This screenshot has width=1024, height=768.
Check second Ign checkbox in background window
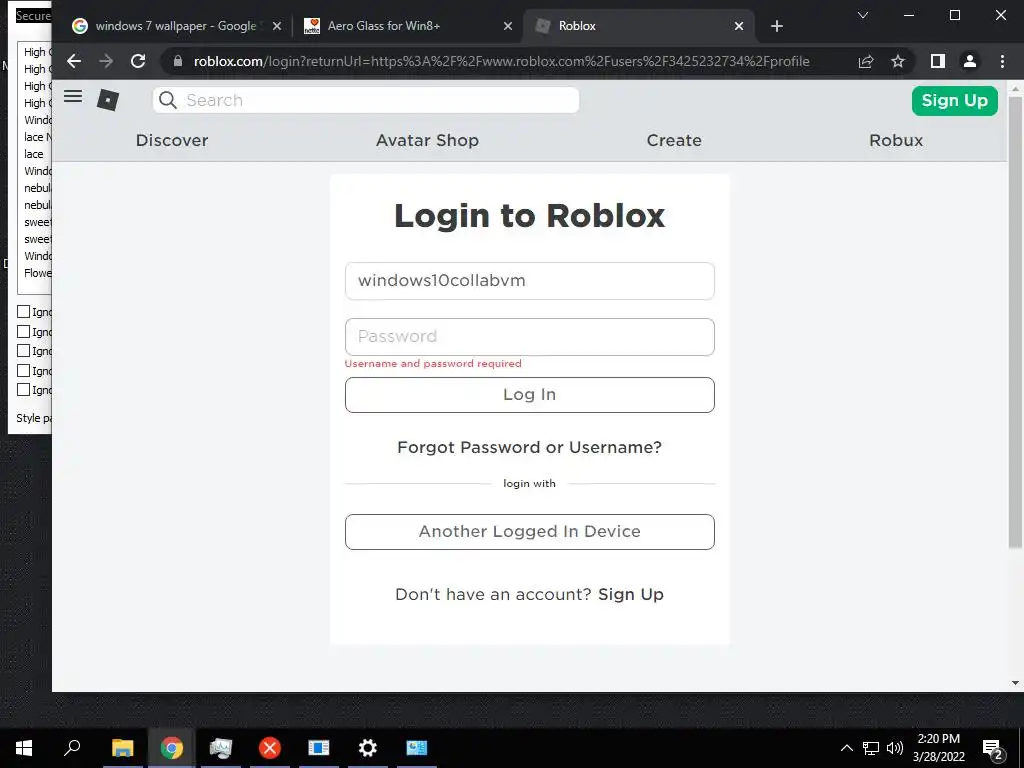click(24, 331)
